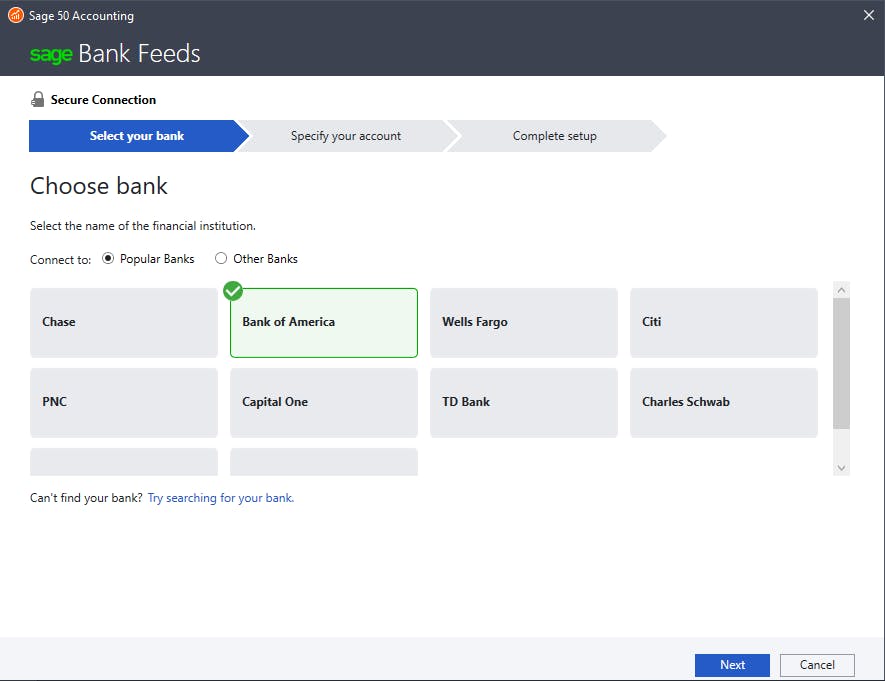Image resolution: width=885 pixels, height=681 pixels.
Task: Click the sage logo in the header
Action: coord(52,54)
